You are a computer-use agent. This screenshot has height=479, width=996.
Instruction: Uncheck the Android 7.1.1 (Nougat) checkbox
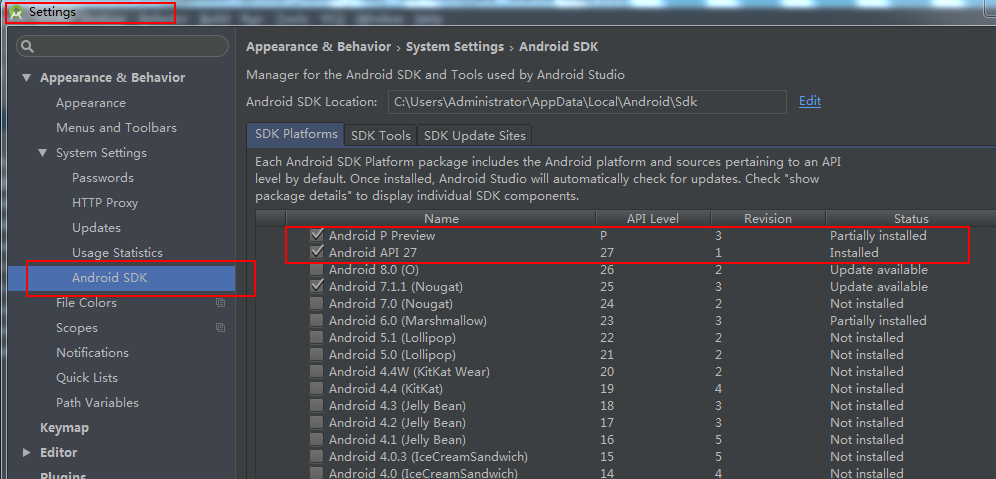316,287
